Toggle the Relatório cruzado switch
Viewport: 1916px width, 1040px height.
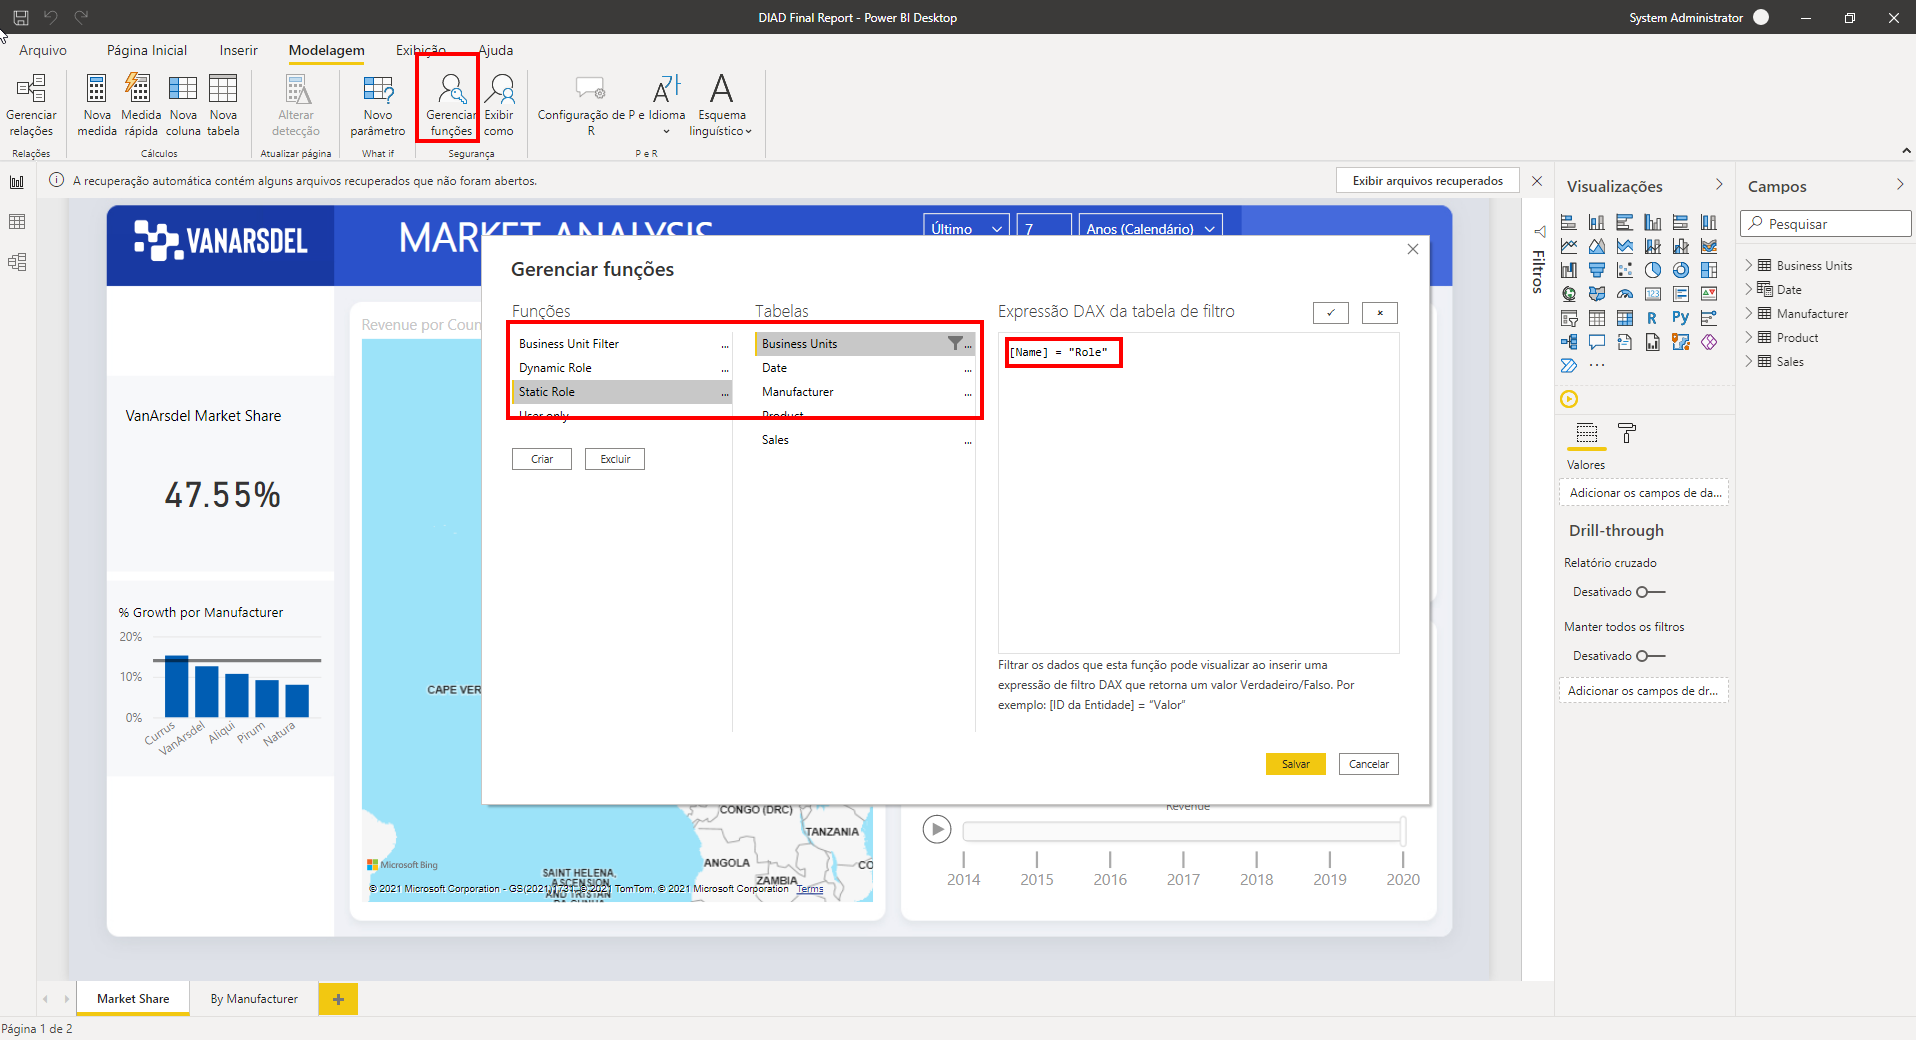[x=1650, y=592]
